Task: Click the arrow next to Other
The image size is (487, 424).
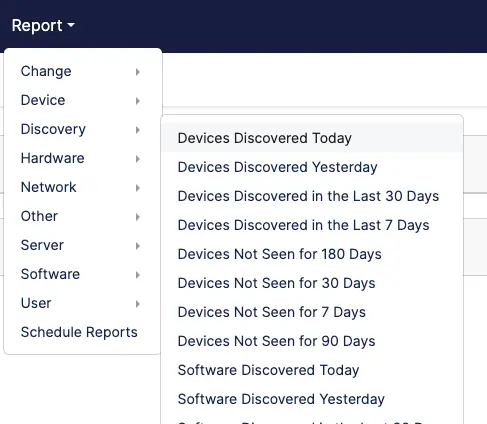Action: point(138,217)
